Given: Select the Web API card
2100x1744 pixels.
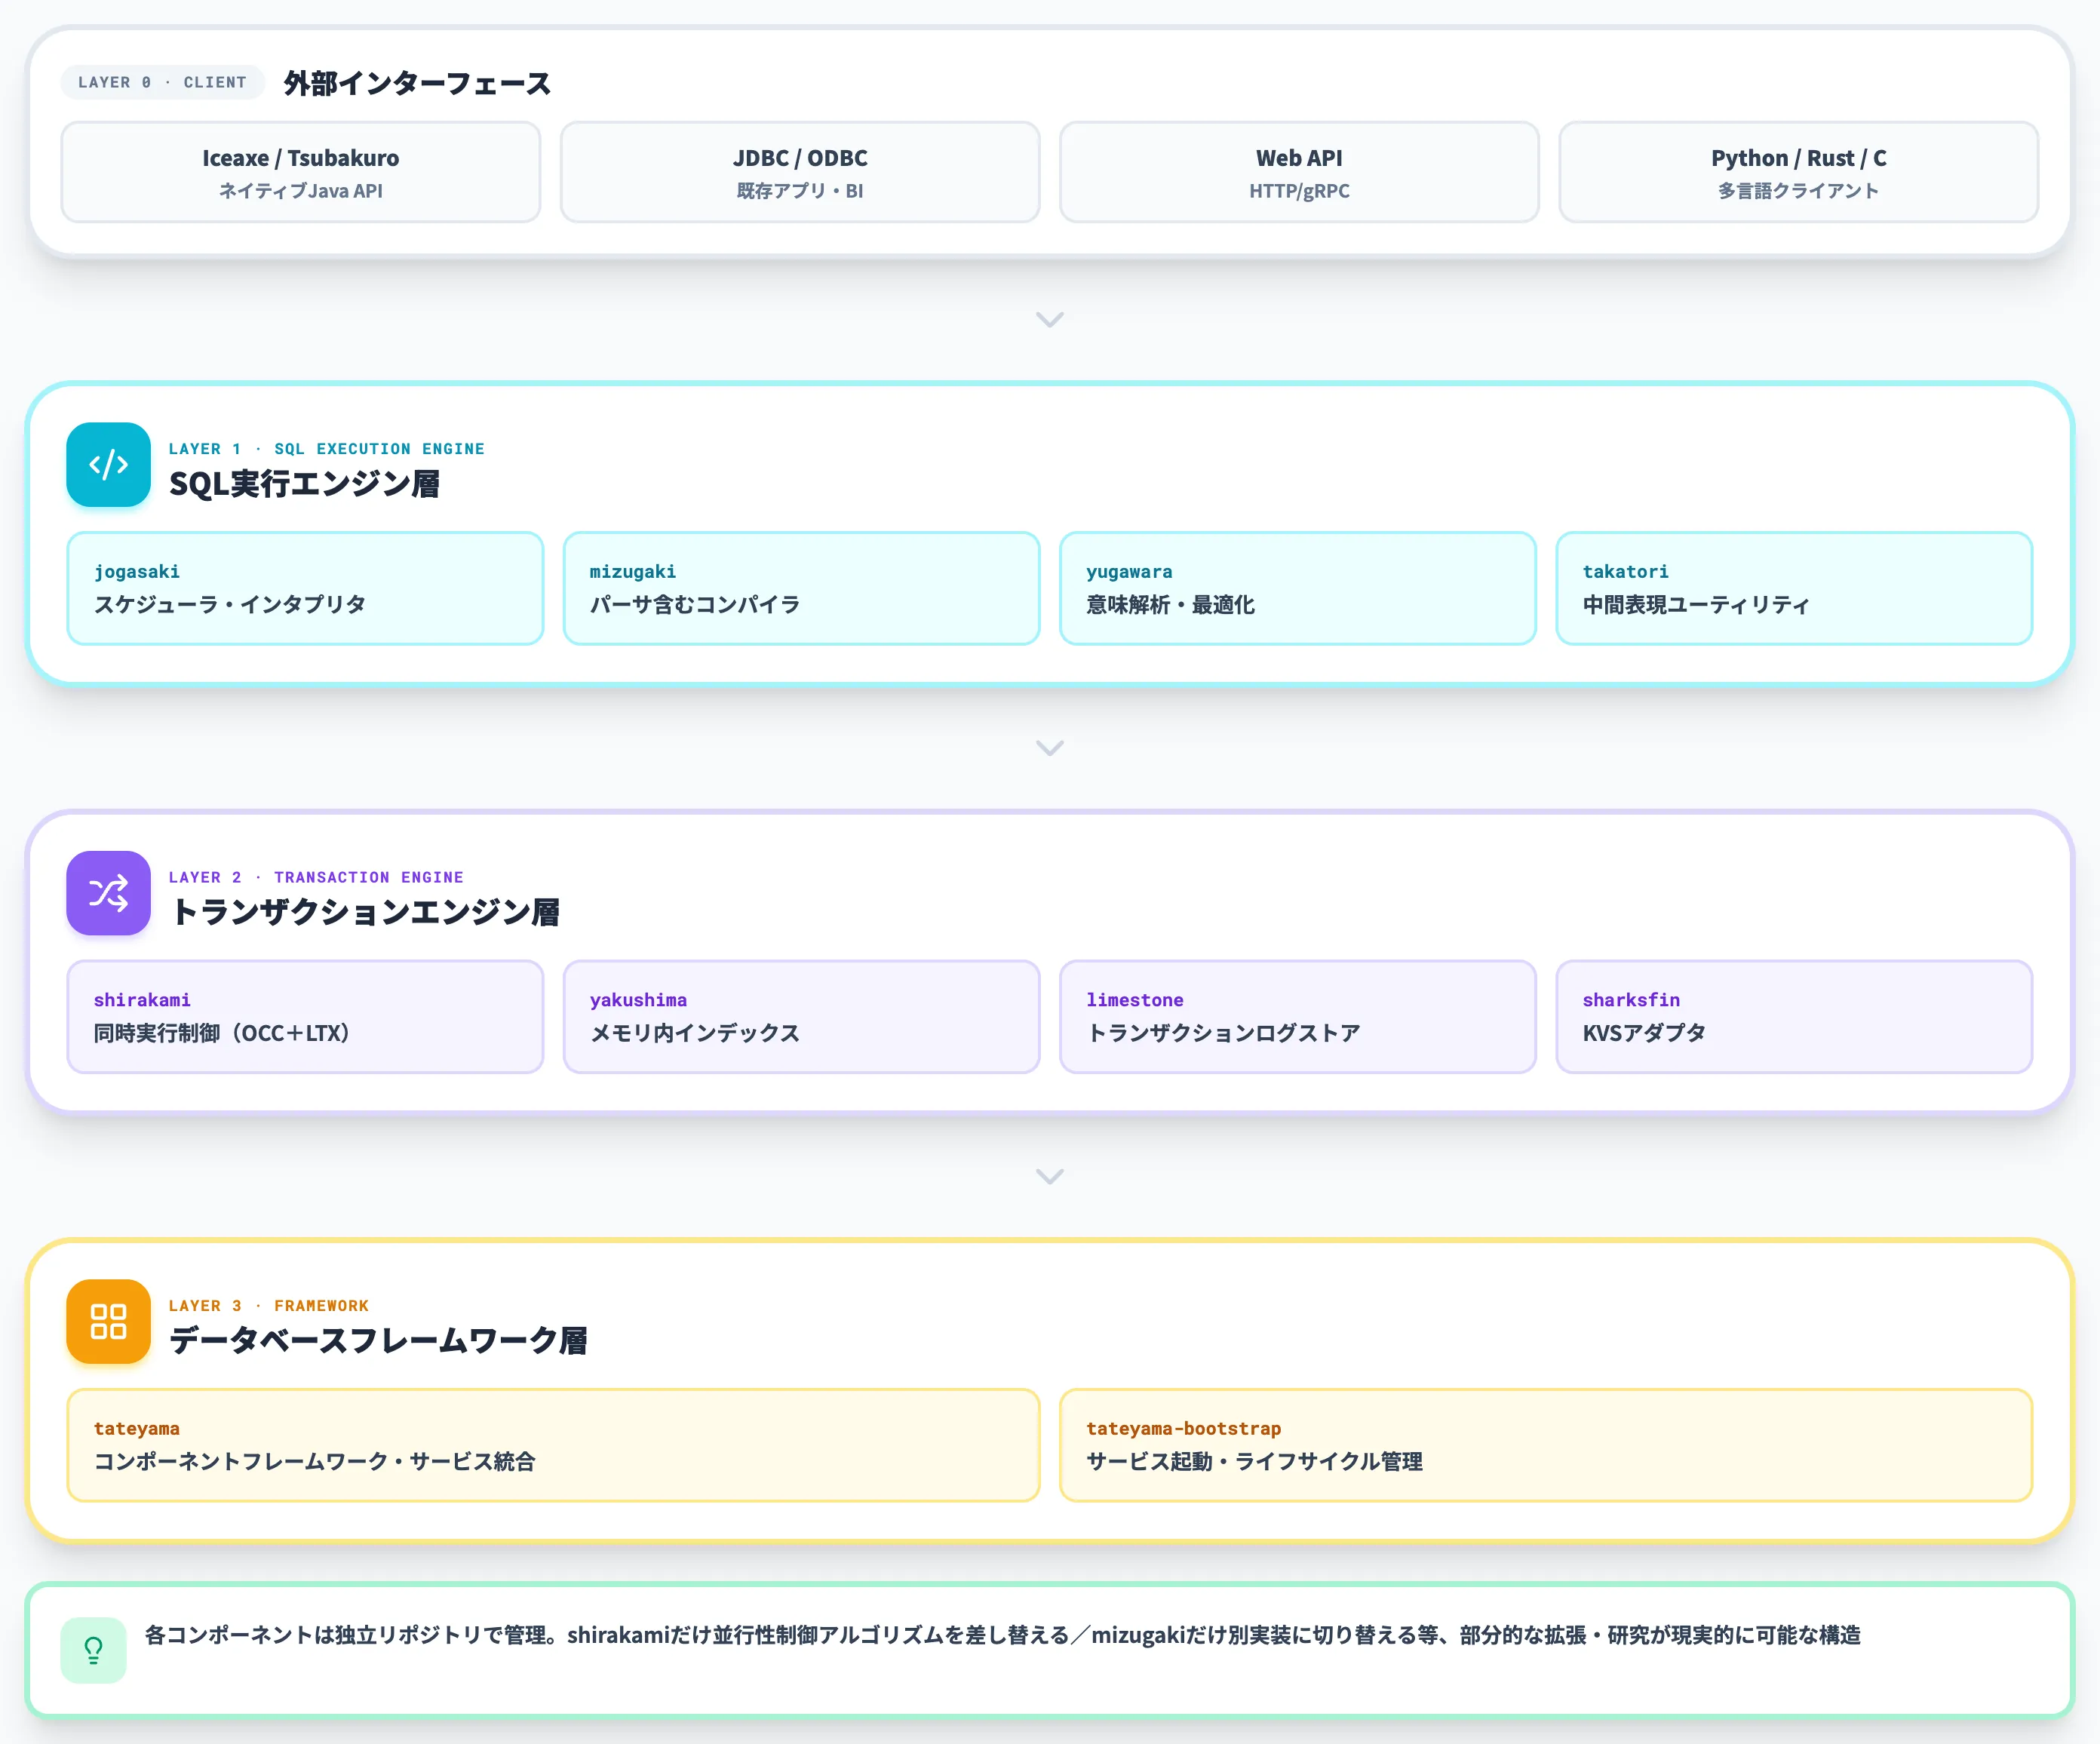Looking at the screenshot, I should pos(1299,172).
